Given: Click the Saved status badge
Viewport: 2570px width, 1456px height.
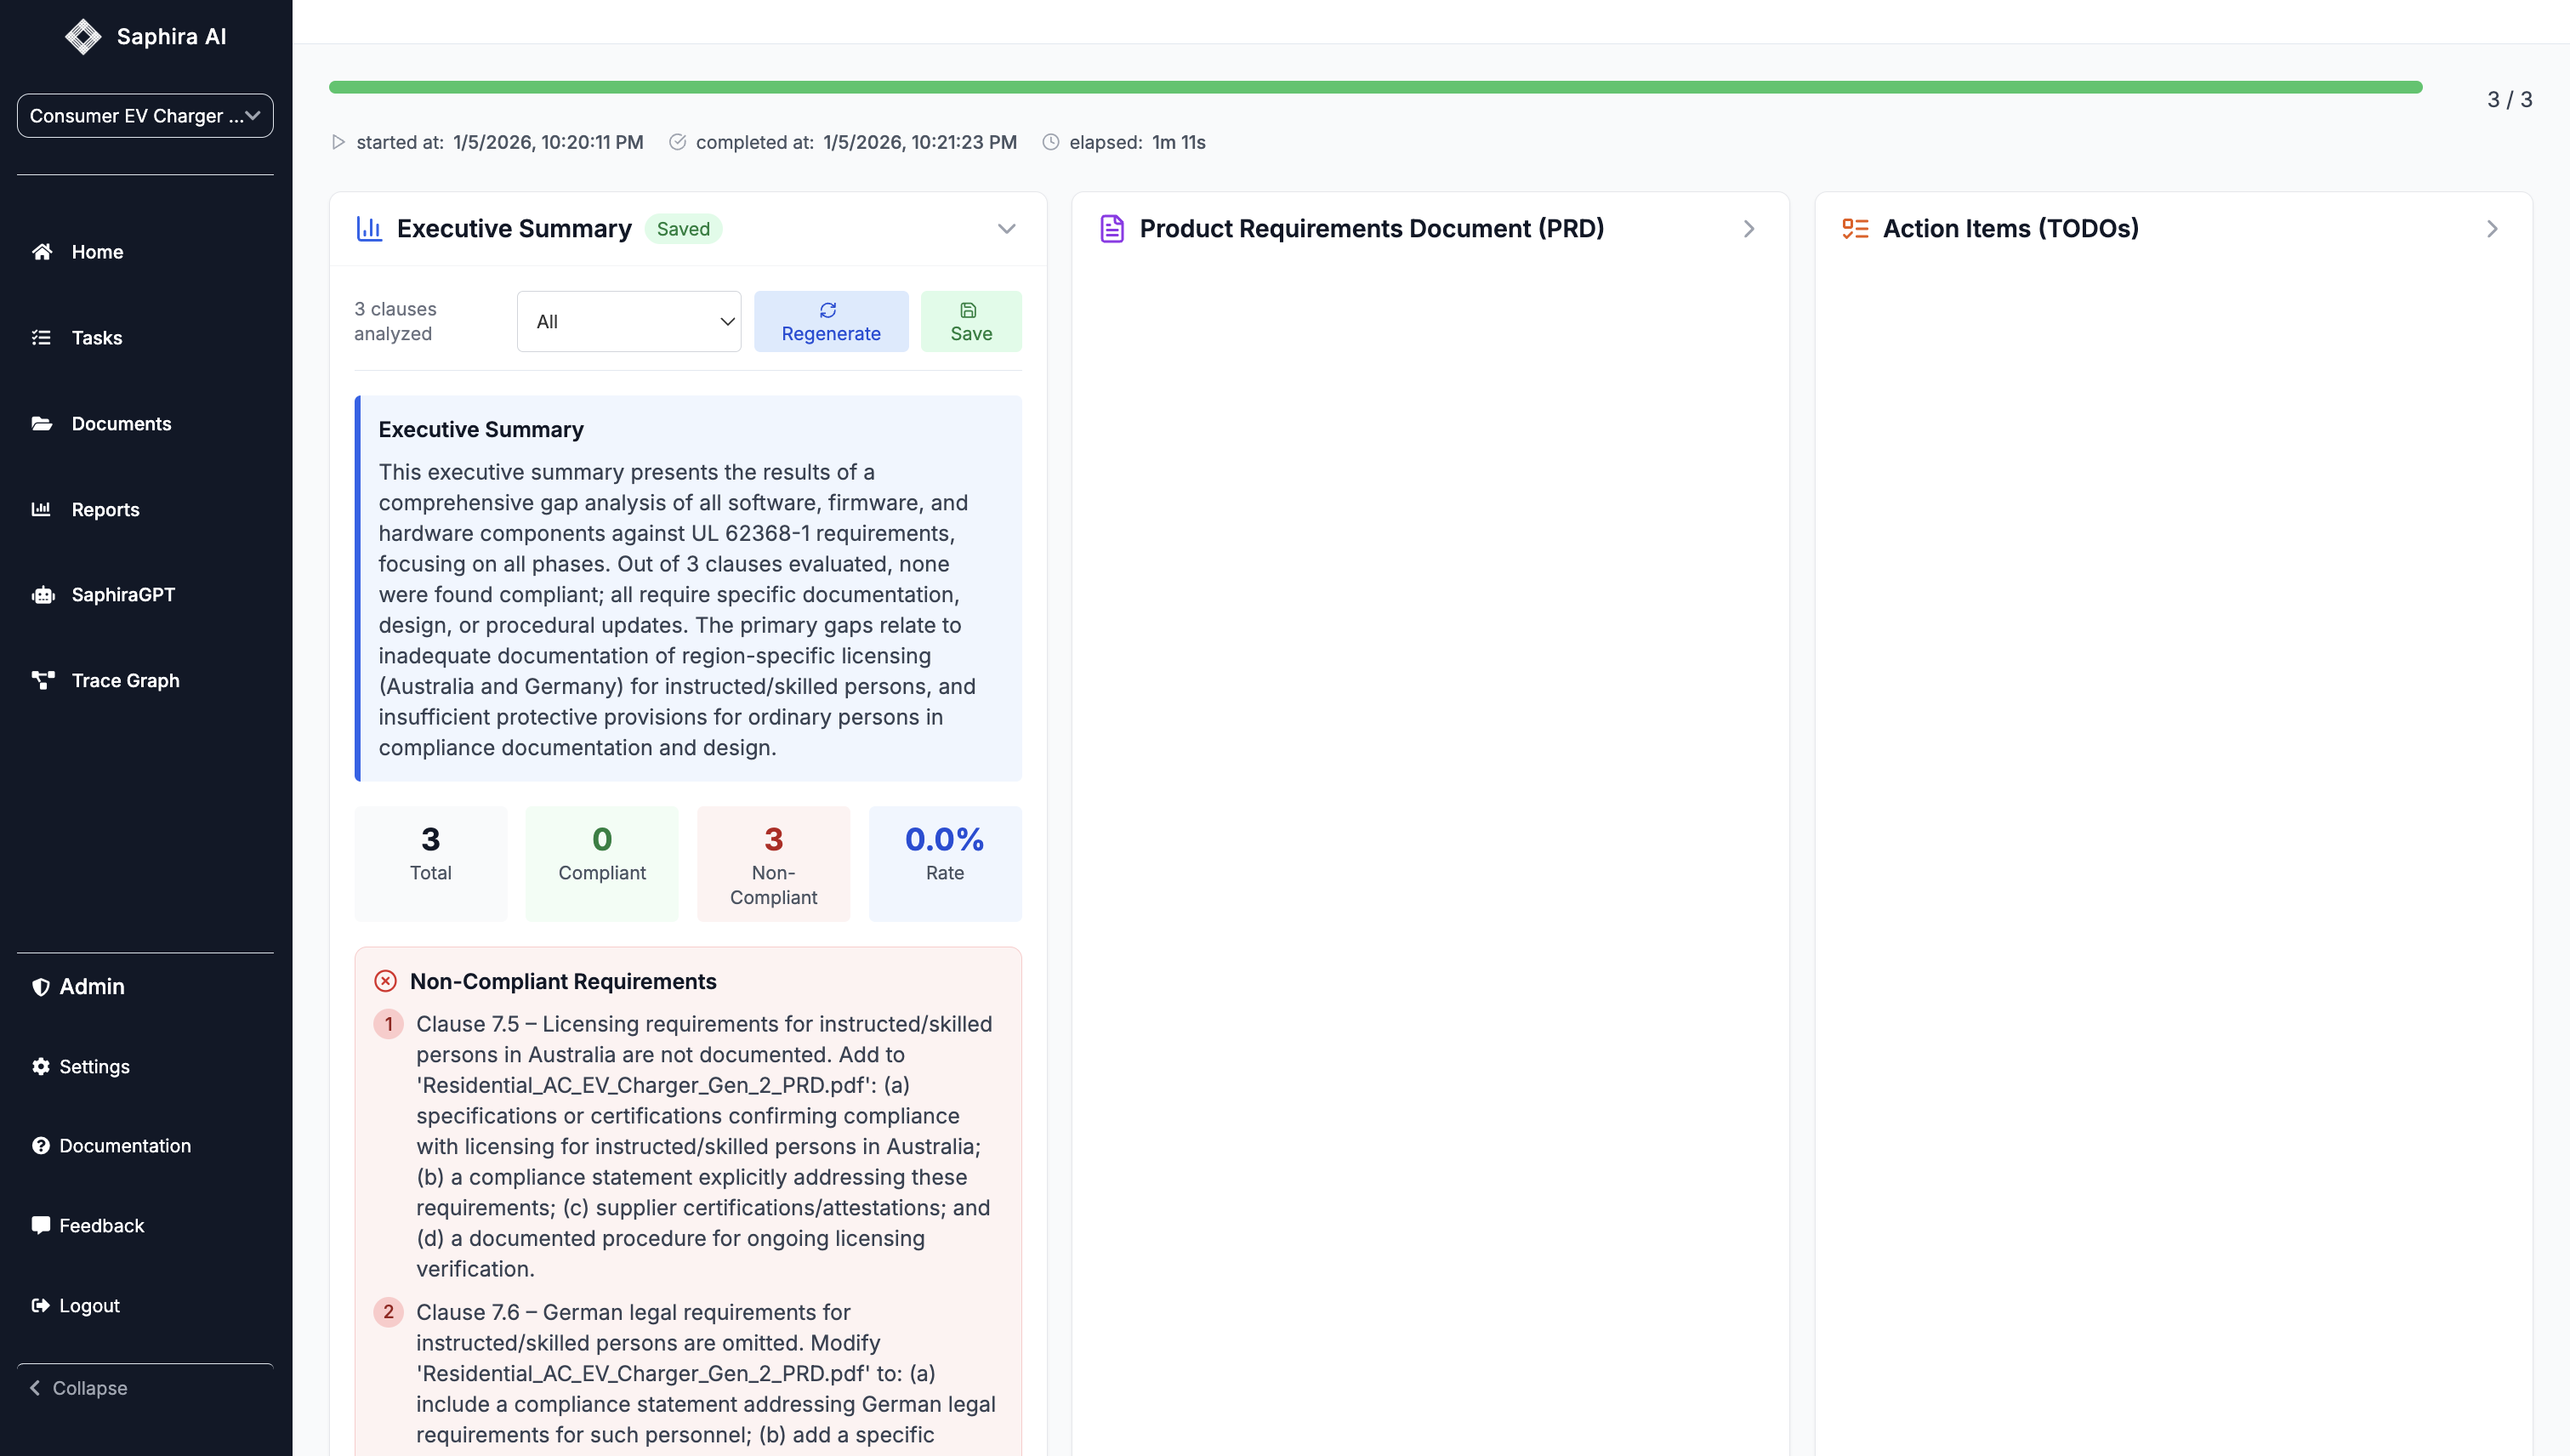Looking at the screenshot, I should click(683, 228).
